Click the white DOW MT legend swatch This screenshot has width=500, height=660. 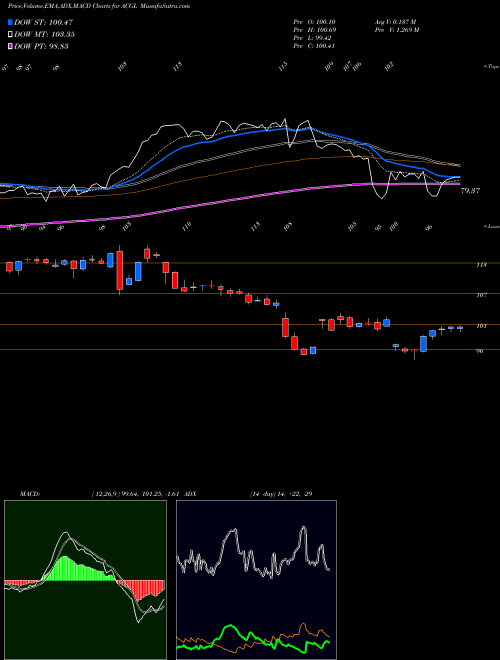pyautogui.click(x=10, y=34)
